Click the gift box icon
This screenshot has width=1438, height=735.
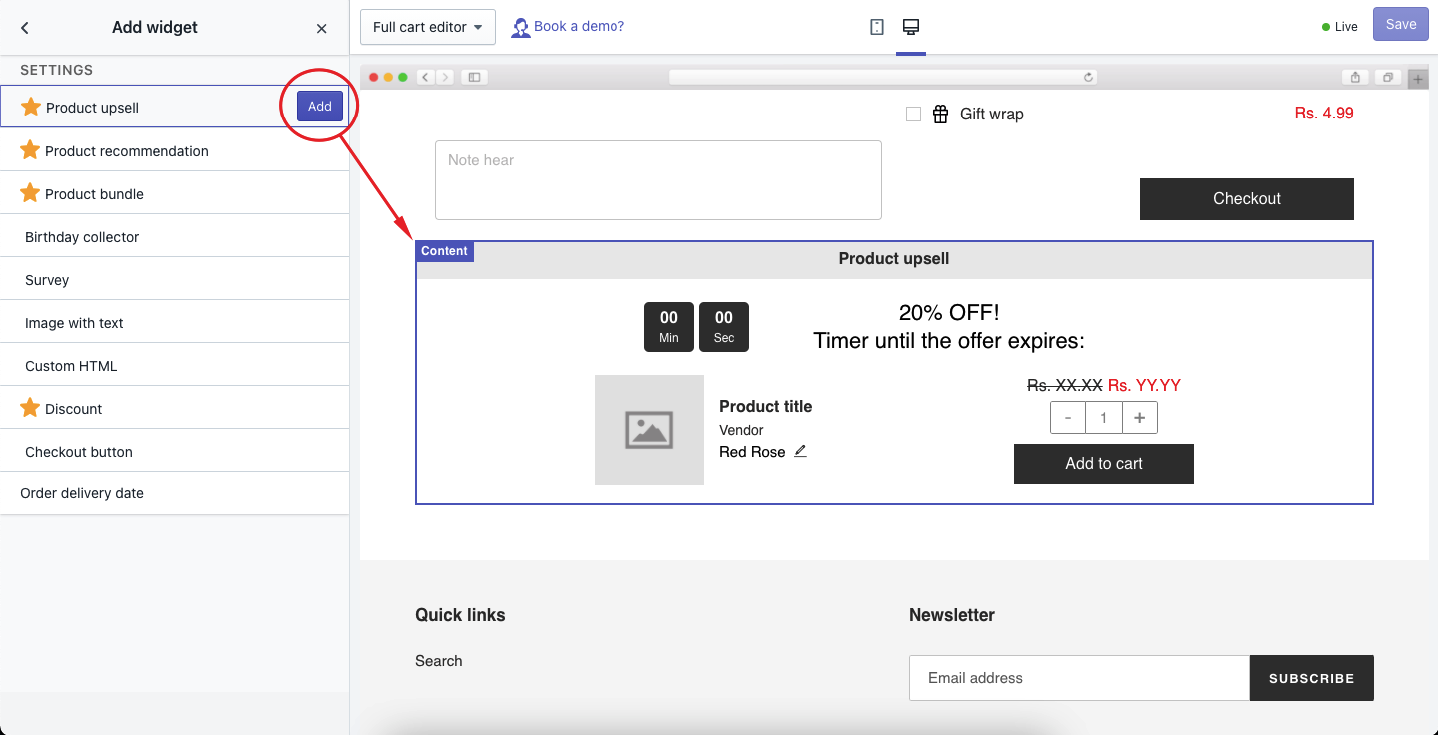click(940, 114)
